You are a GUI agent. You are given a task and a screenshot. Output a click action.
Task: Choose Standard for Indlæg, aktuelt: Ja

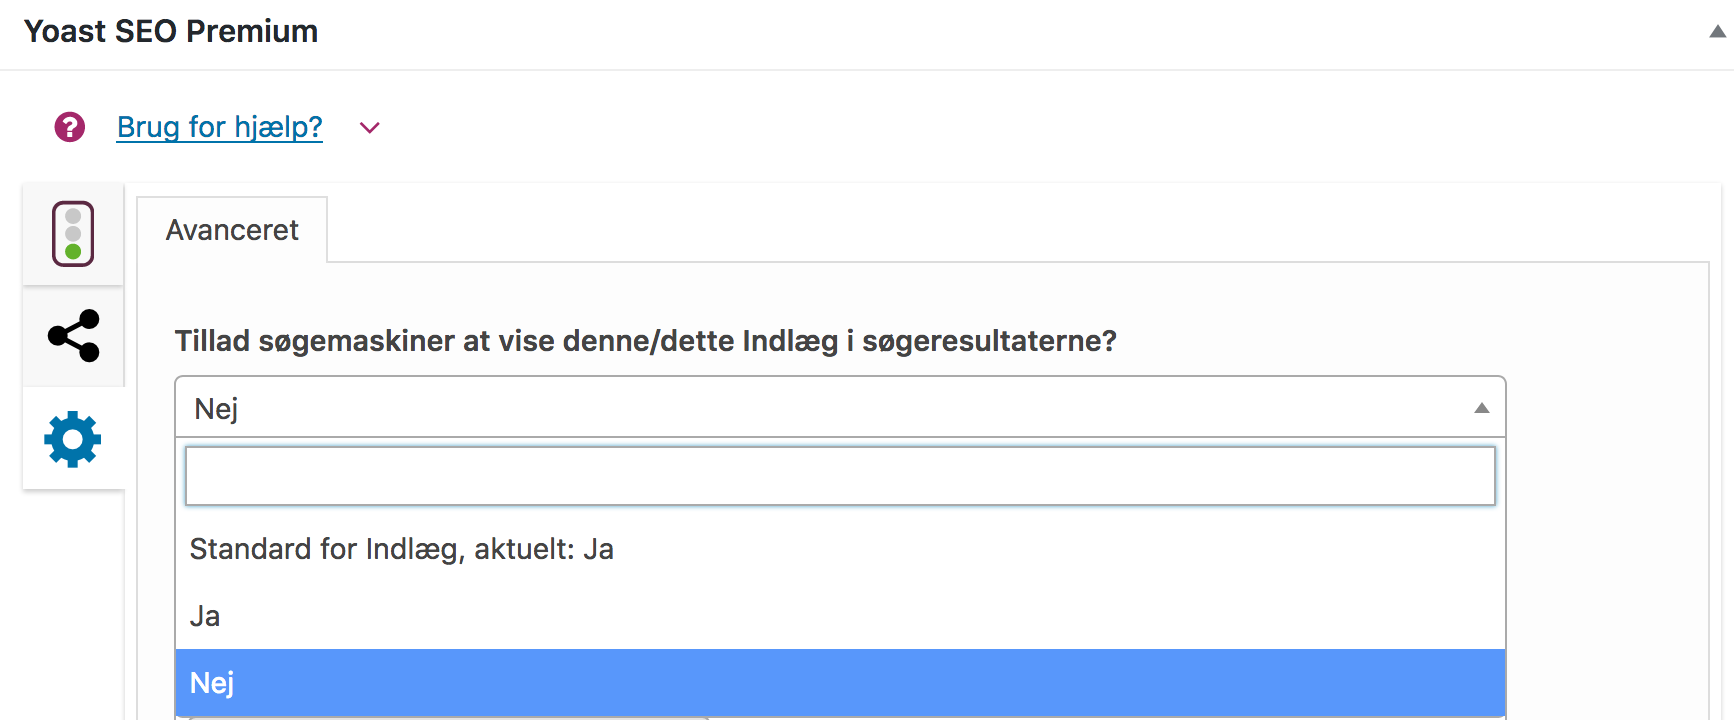coord(402,549)
